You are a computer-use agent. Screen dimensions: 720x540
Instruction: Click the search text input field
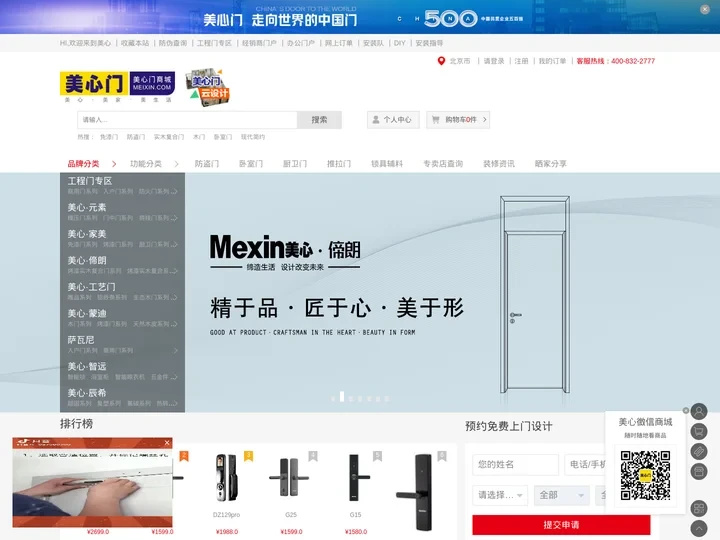[x=187, y=120]
